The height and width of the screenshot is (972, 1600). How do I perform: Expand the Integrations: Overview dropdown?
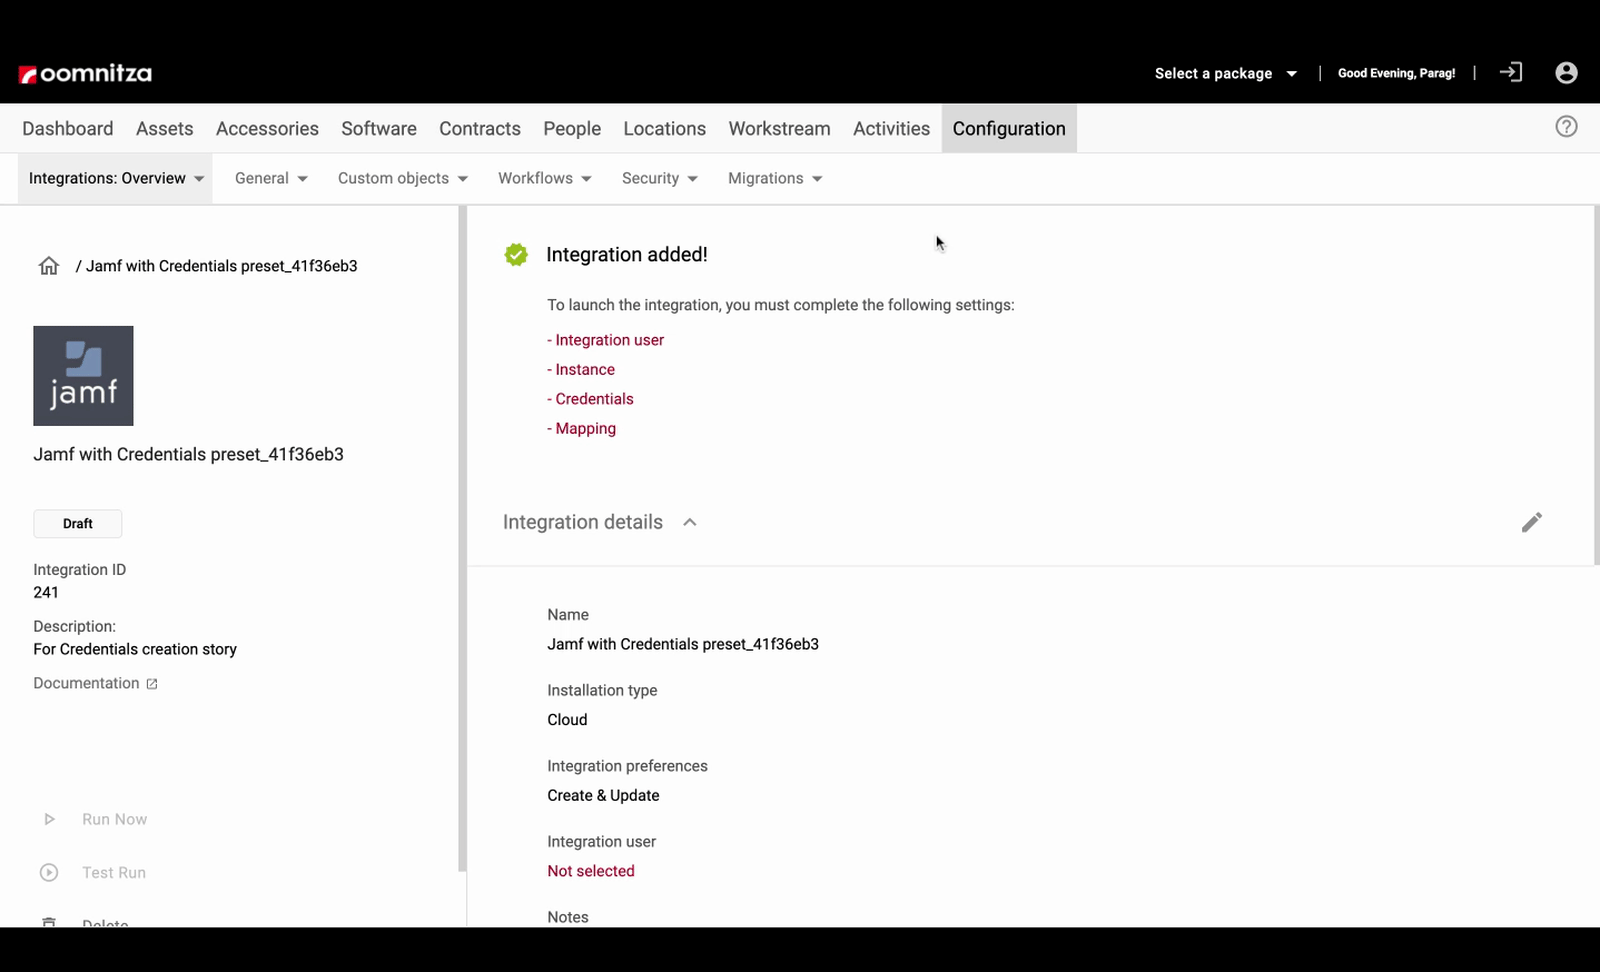[116, 179]
